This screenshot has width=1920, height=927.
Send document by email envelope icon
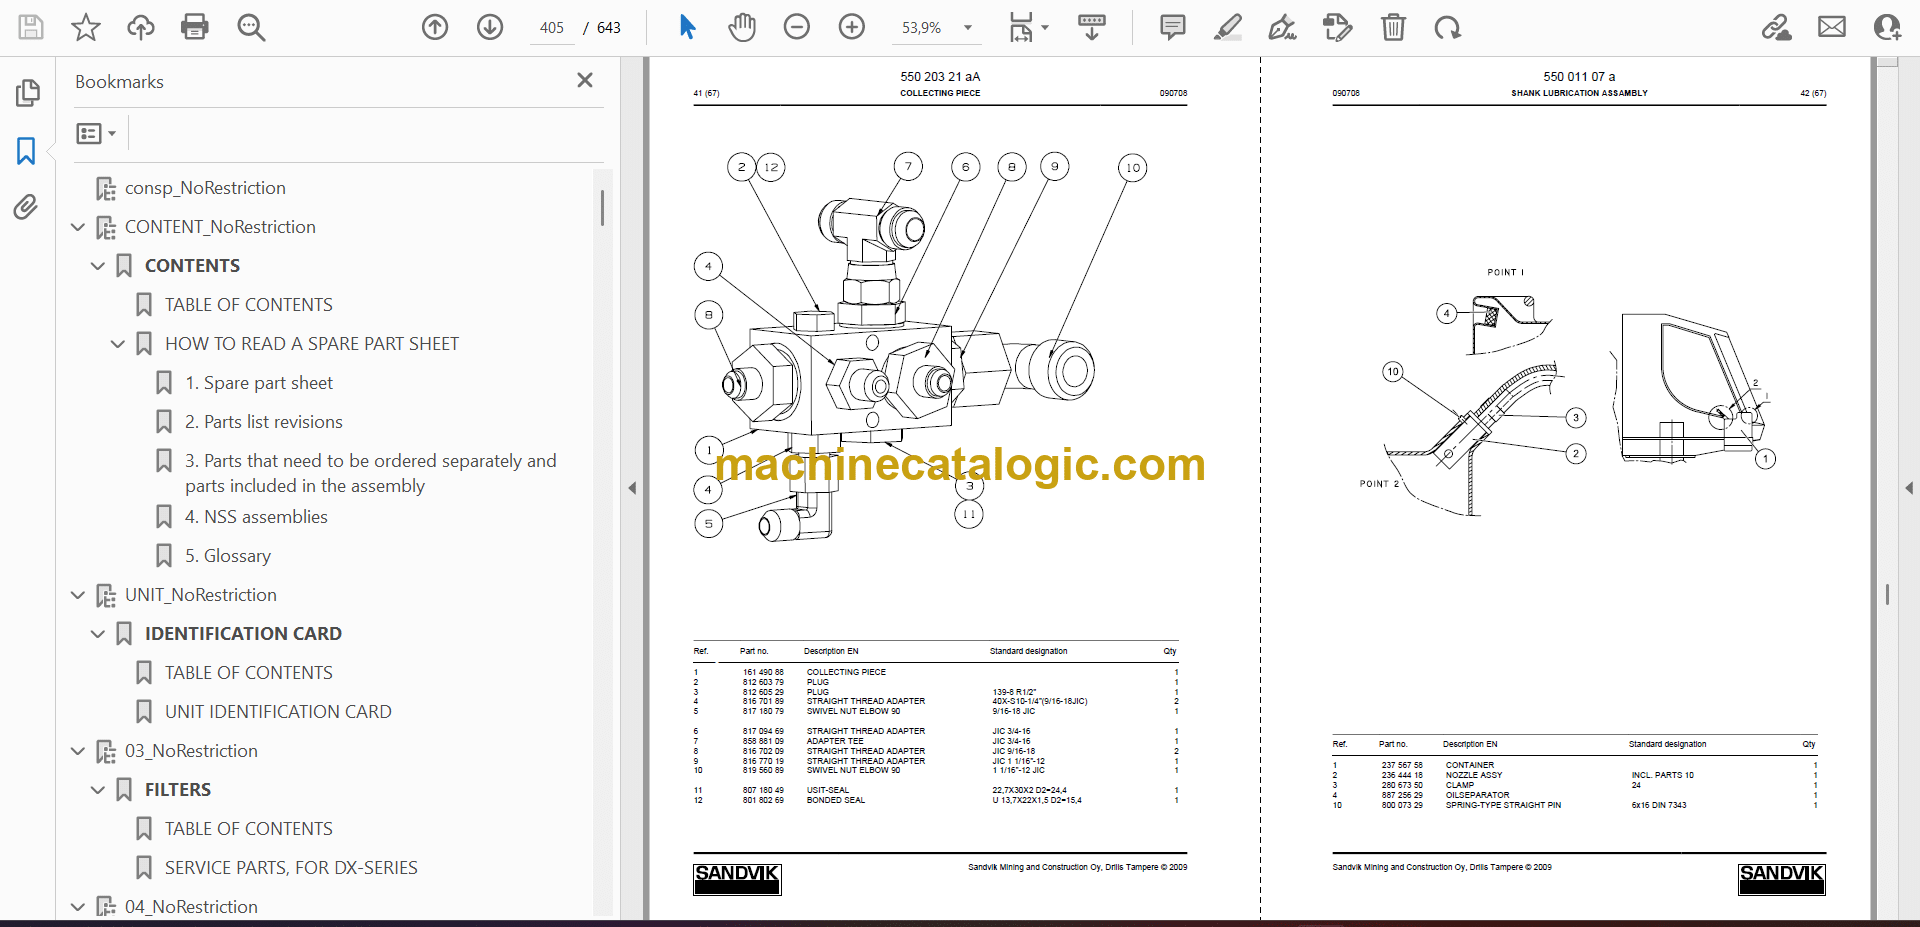(x=1832, y=27)
